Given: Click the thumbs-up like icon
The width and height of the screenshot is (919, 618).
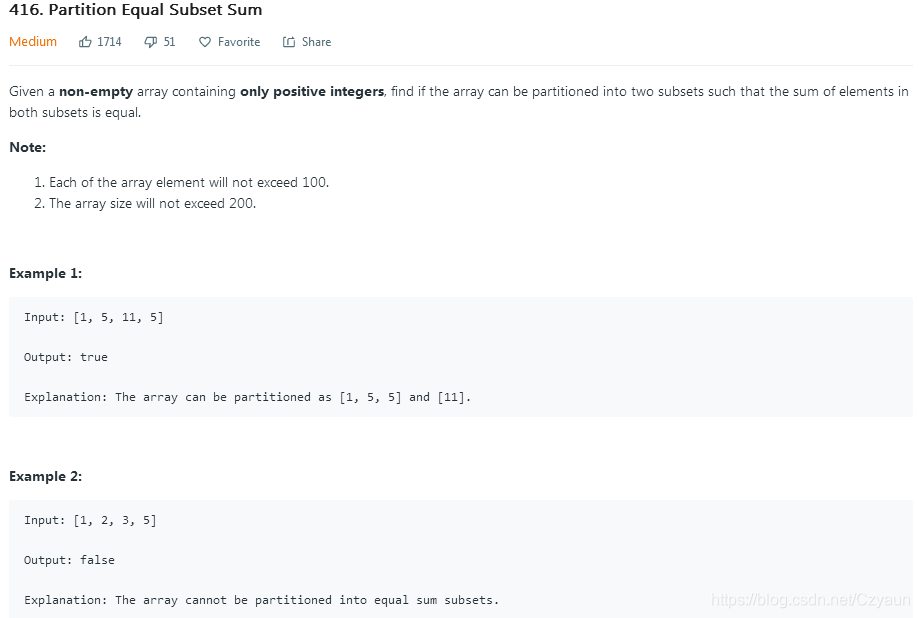Looking at the screenshot, I should point(85,42).
